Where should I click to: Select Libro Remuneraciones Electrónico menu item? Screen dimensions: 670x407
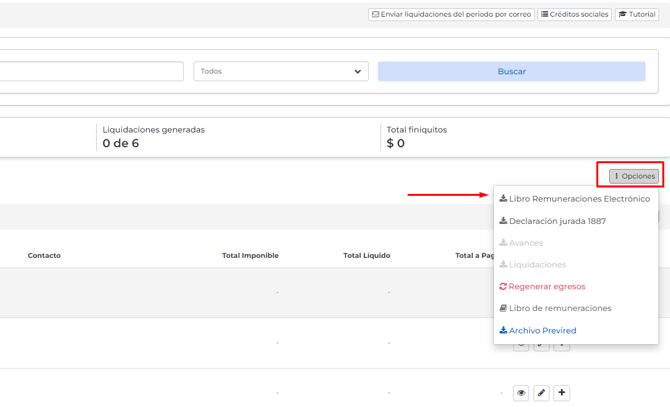(x=575, y=199)
